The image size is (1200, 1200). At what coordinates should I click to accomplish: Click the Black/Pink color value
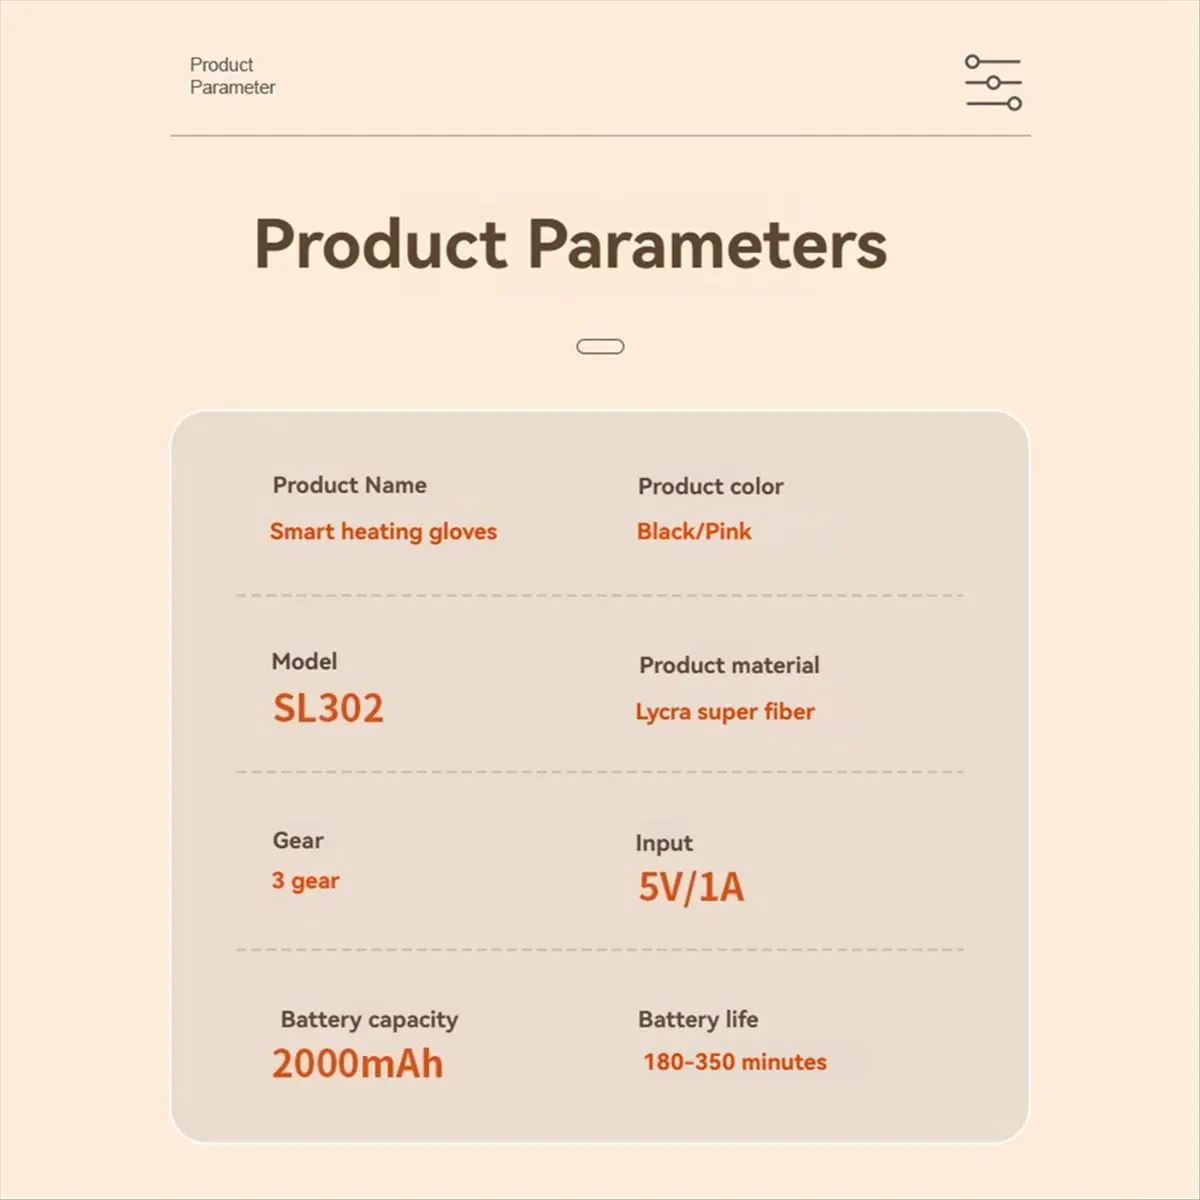(694, 531)
